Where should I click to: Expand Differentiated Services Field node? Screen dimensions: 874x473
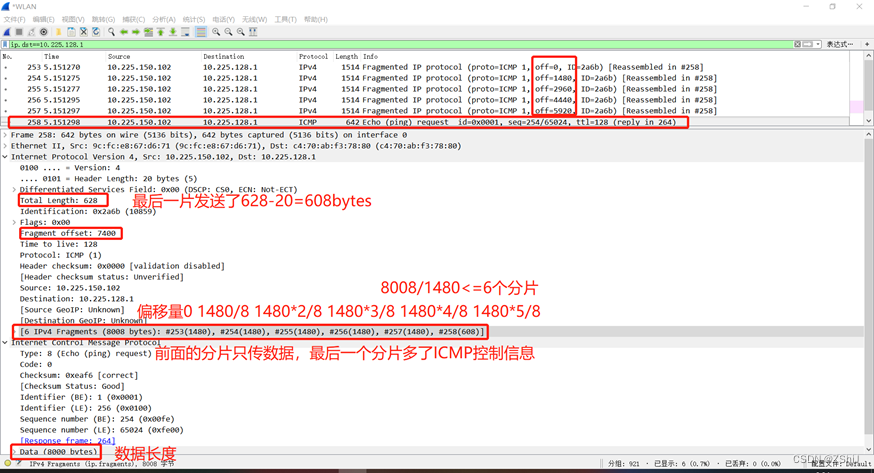(14, 189)
